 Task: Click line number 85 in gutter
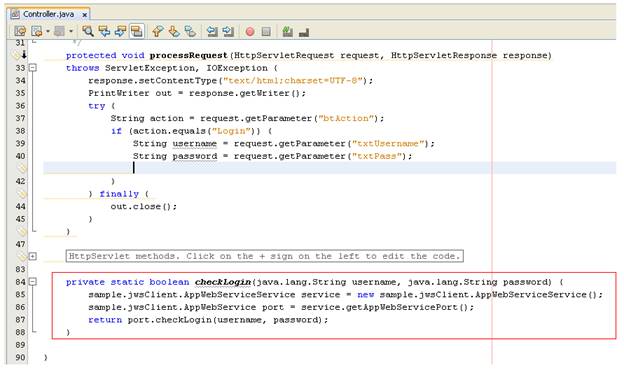[20, 294]
